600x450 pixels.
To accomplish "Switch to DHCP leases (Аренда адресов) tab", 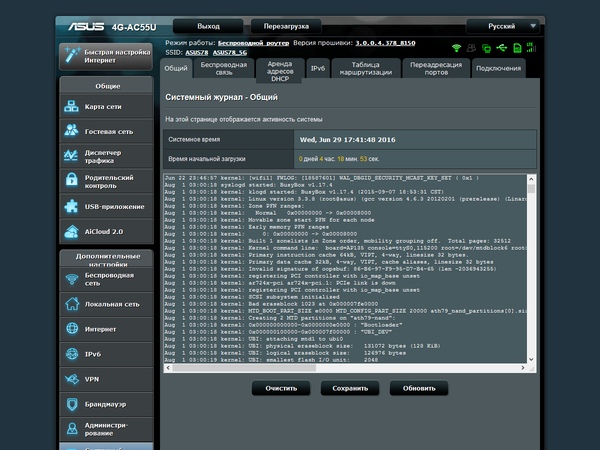I will tap(279, 68).
